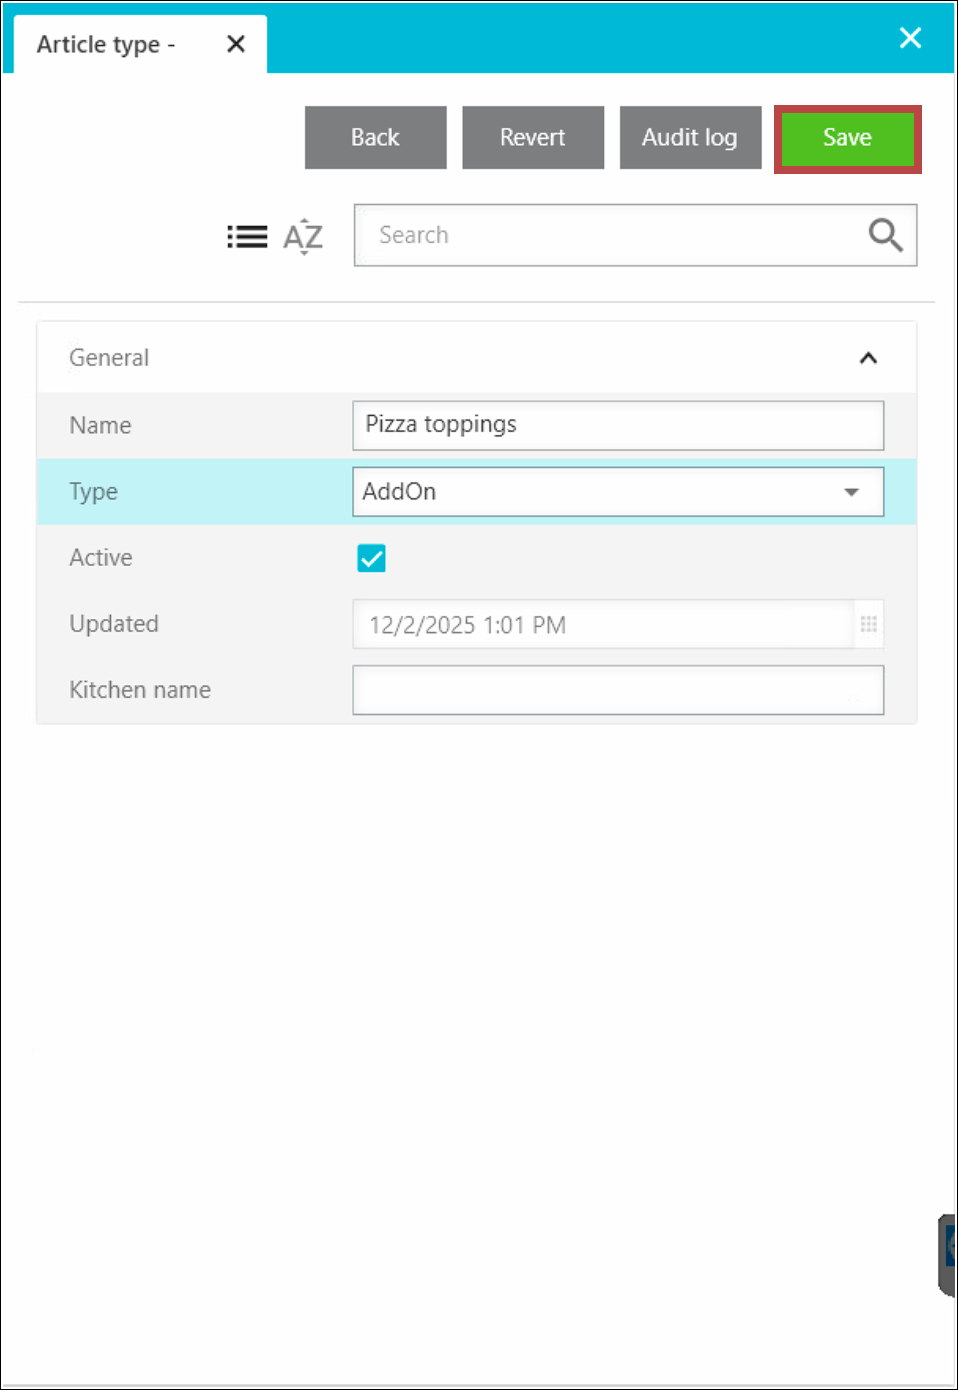958x1390 pixels.
Task: Open the Audit log
Action: tap(690, 138)
